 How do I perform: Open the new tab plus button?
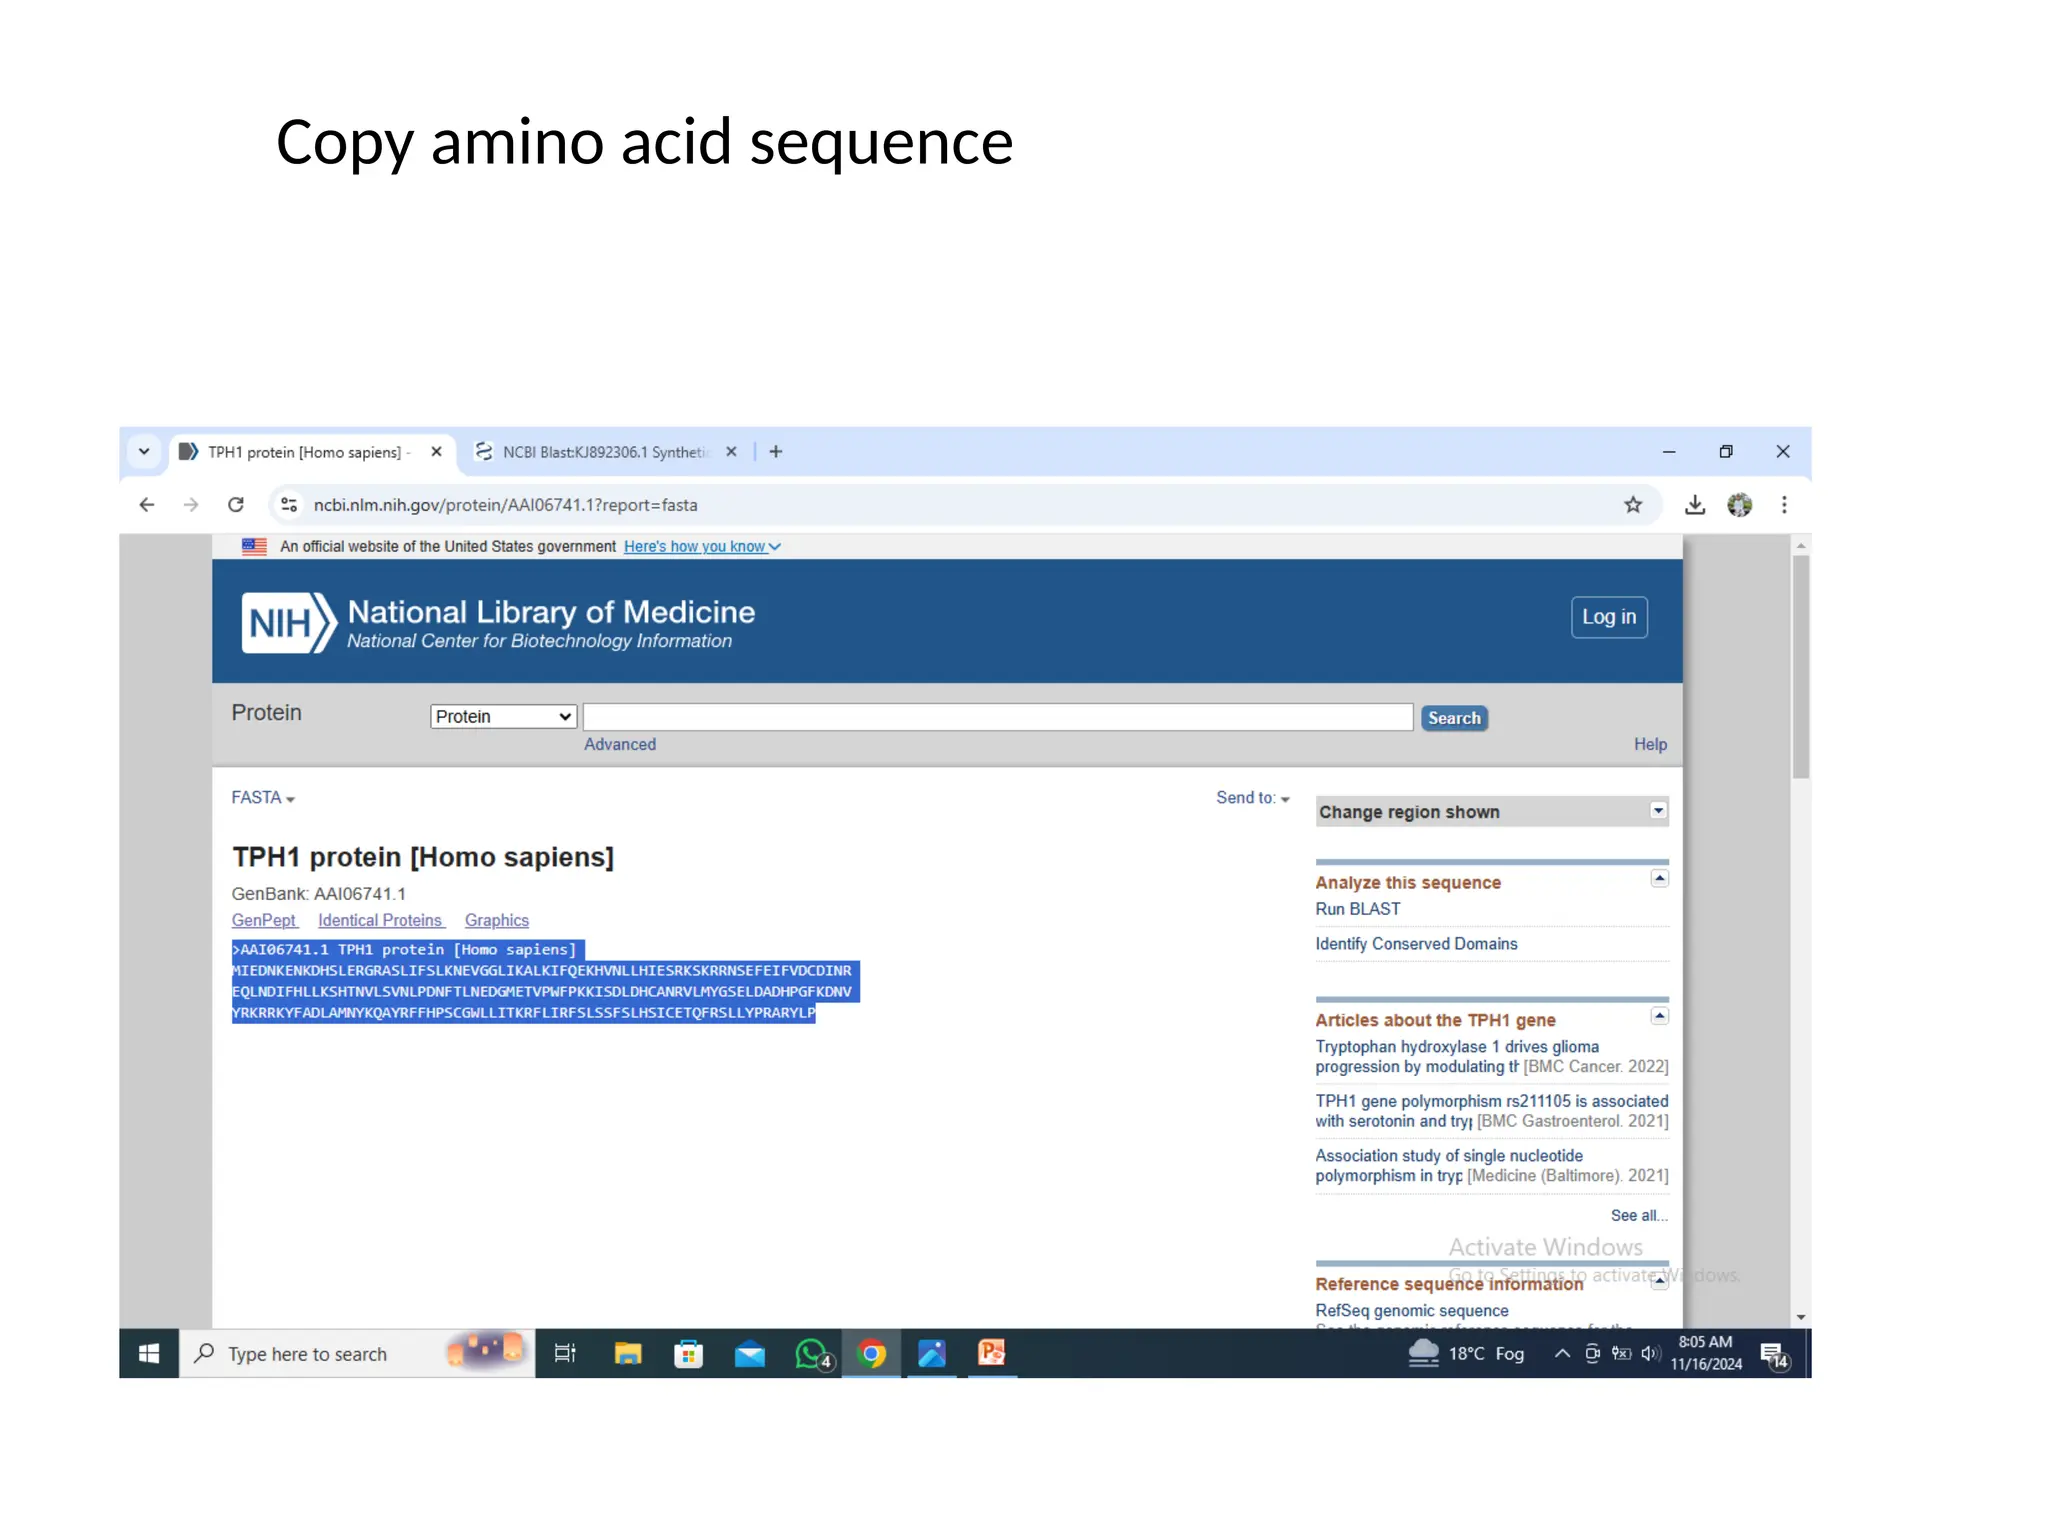[776, 452]
